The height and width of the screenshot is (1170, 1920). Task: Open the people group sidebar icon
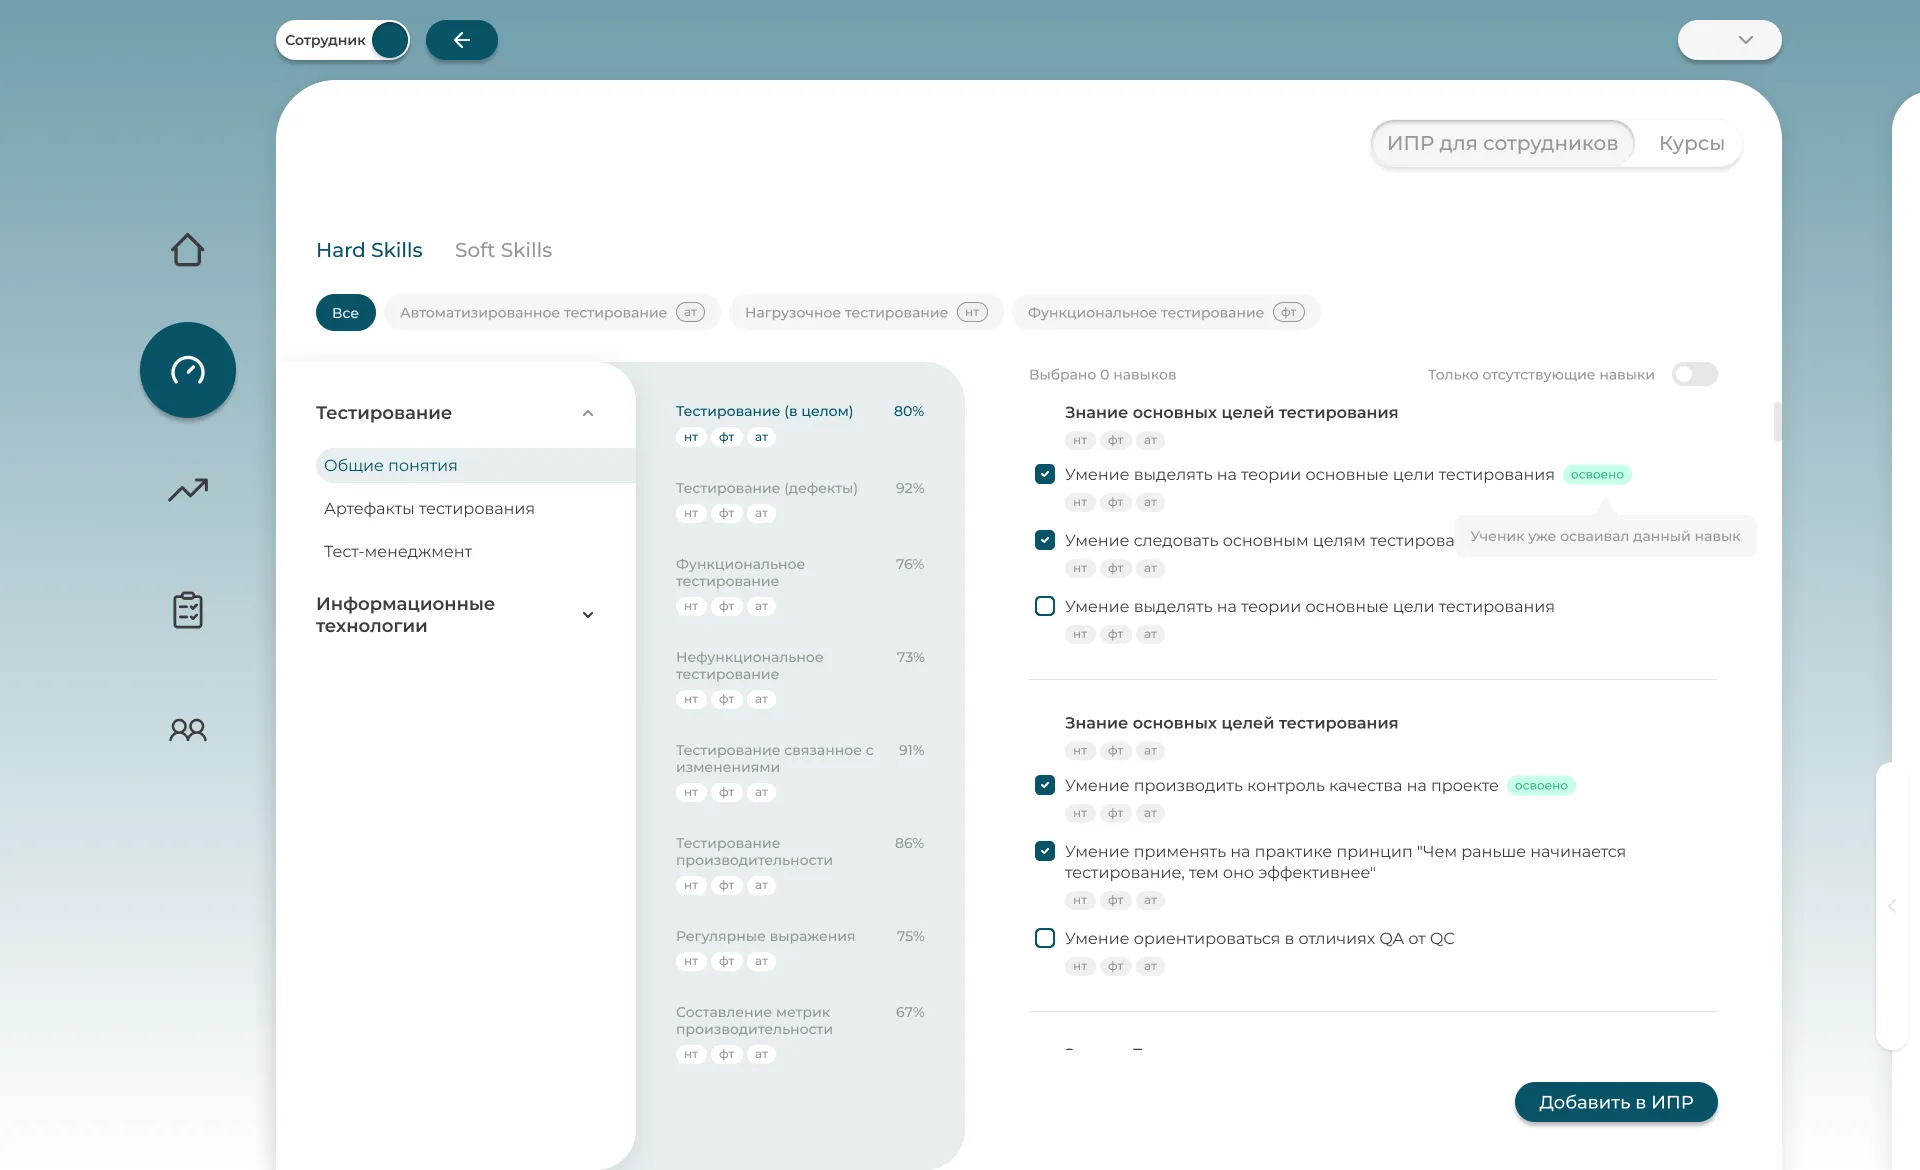pyautogui.click(x=187, y=730)
